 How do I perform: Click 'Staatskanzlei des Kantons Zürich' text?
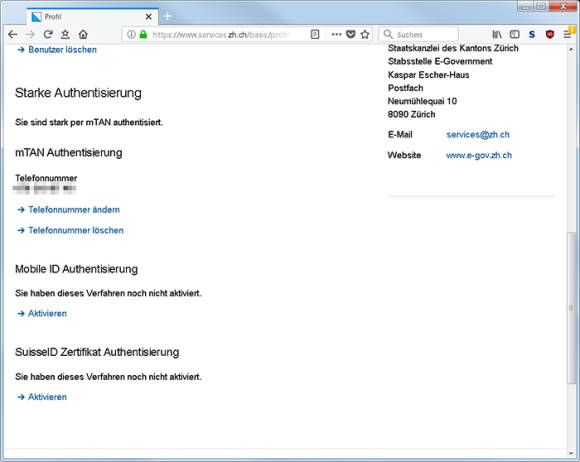(x=453, y=48)
